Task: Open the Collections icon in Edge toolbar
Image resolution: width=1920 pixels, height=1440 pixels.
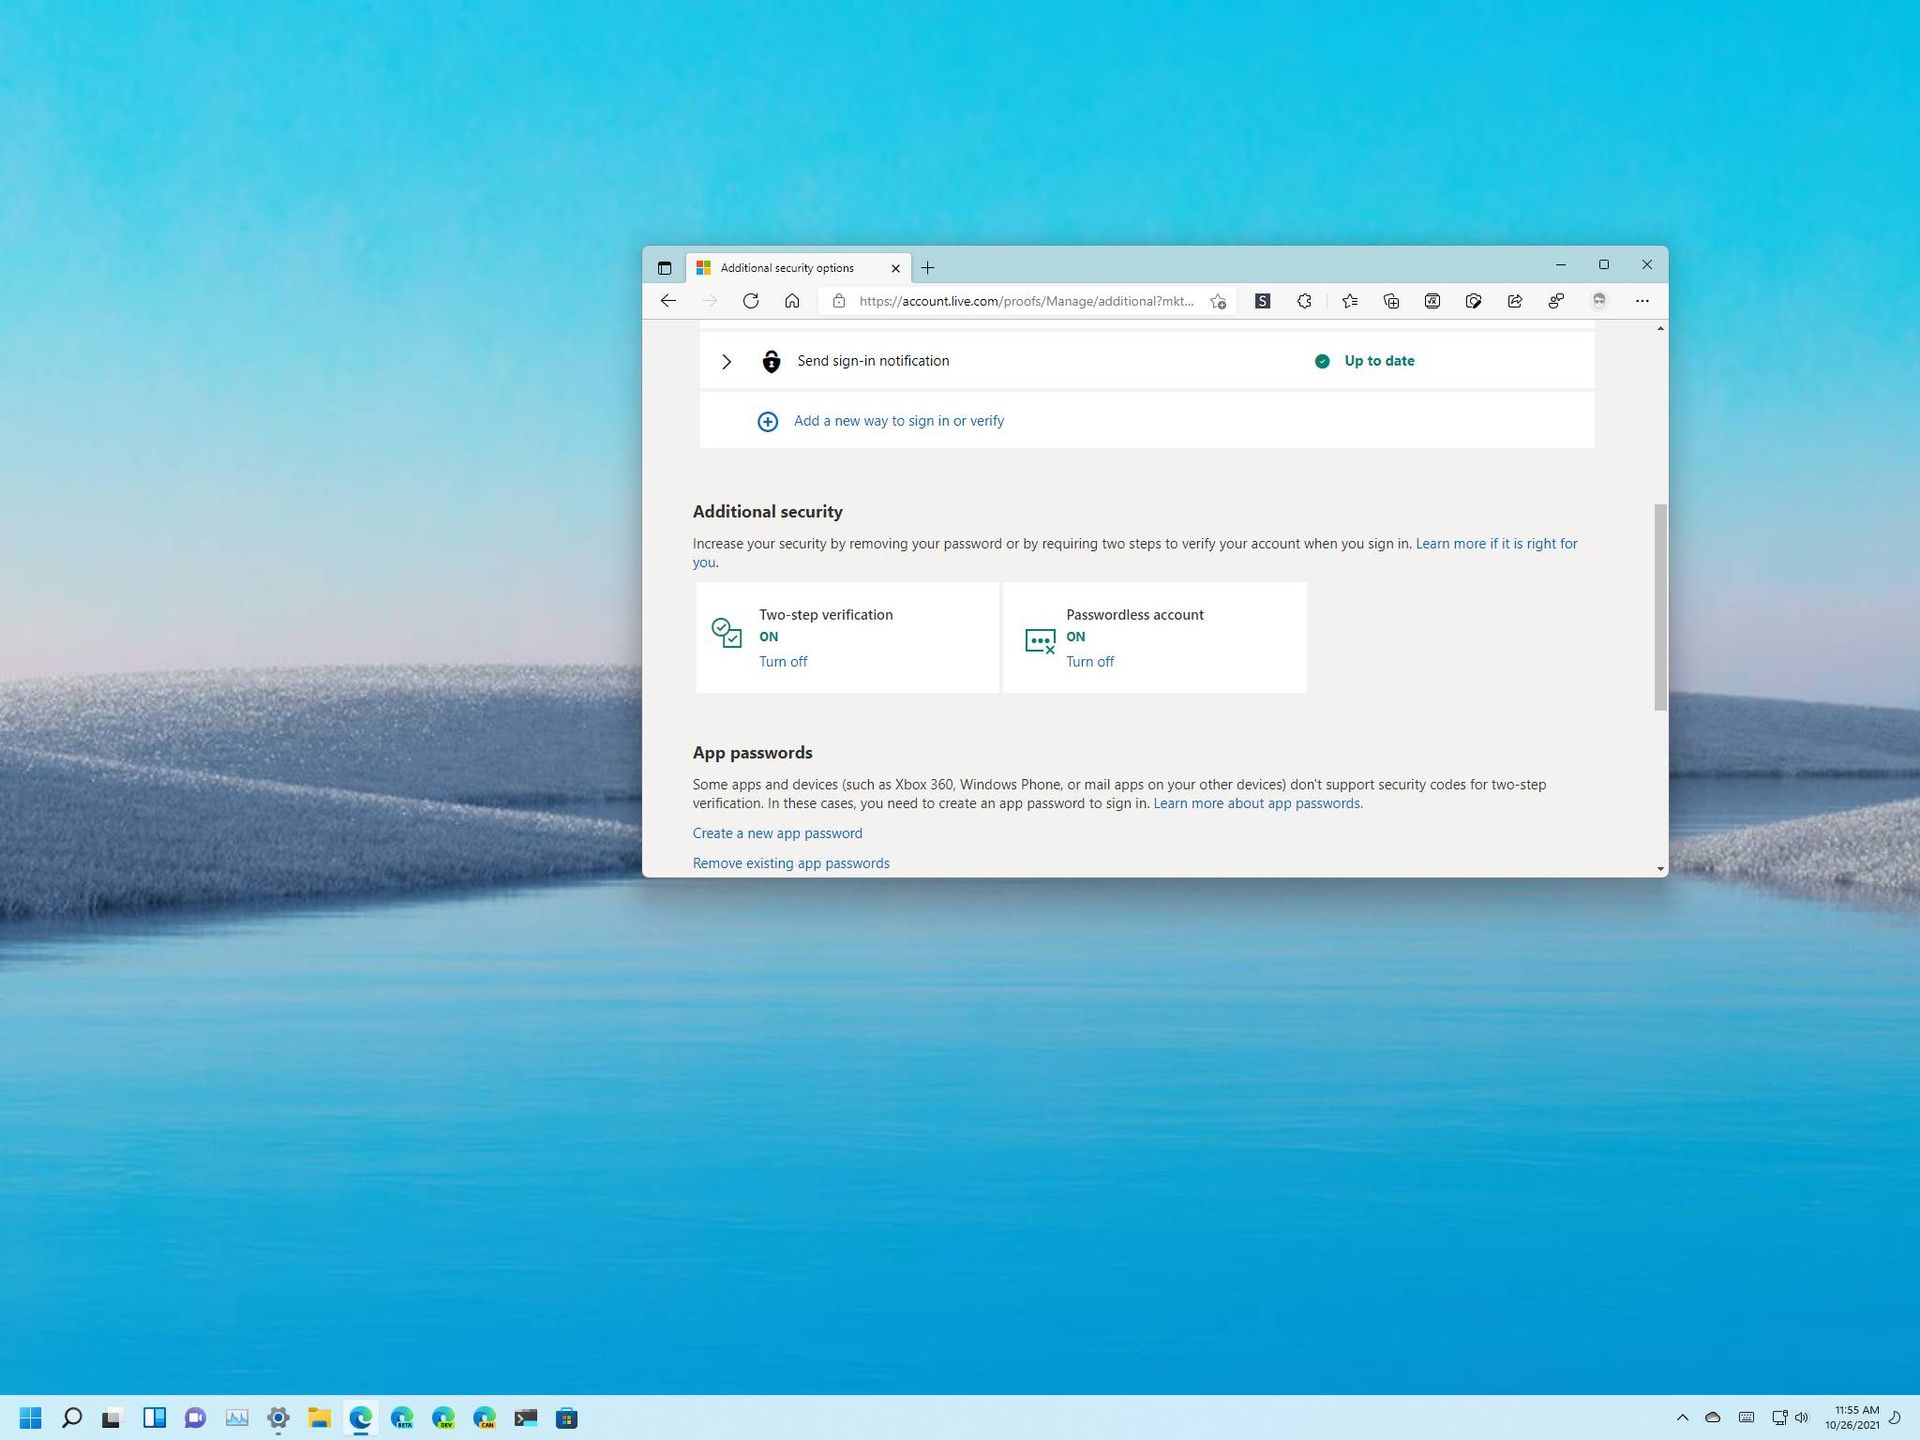Action: coord(1390,300)
